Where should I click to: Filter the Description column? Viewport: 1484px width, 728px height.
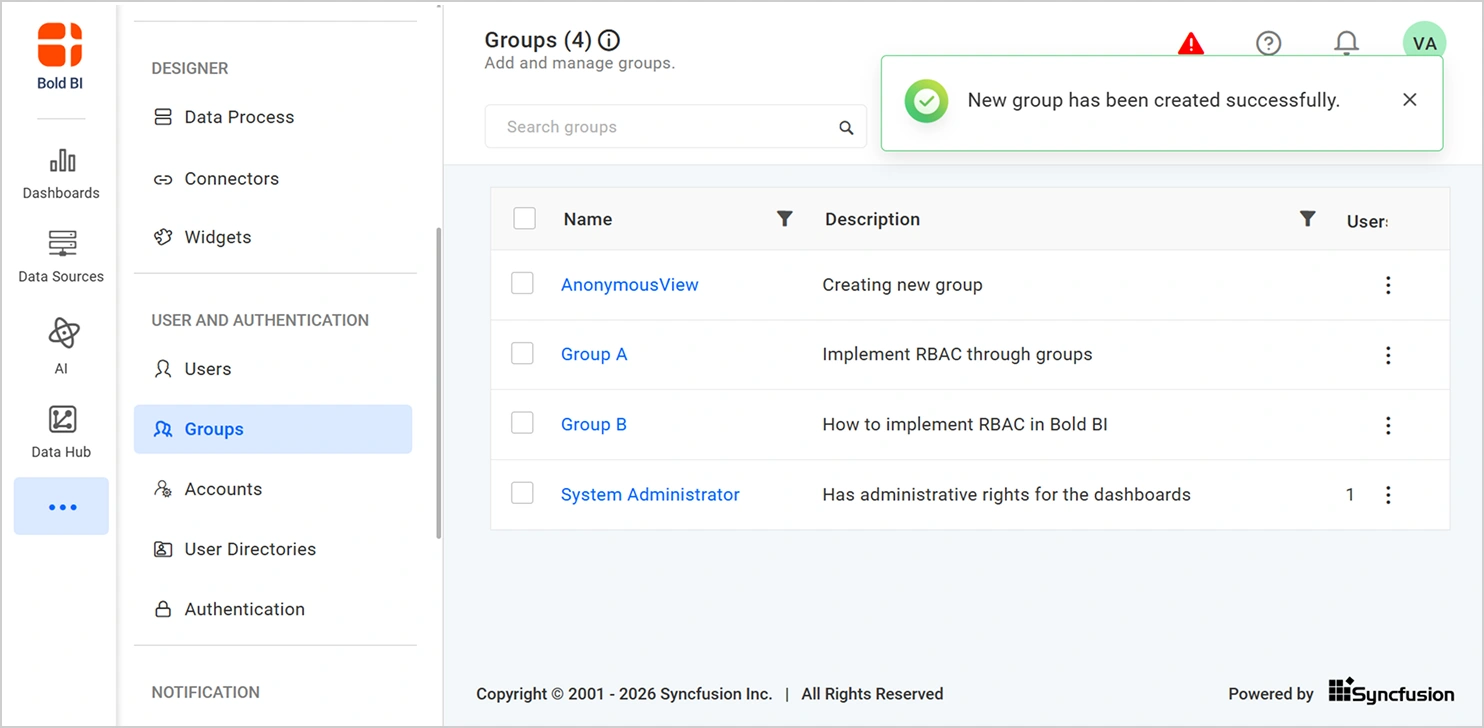(x=1307, y=218)
